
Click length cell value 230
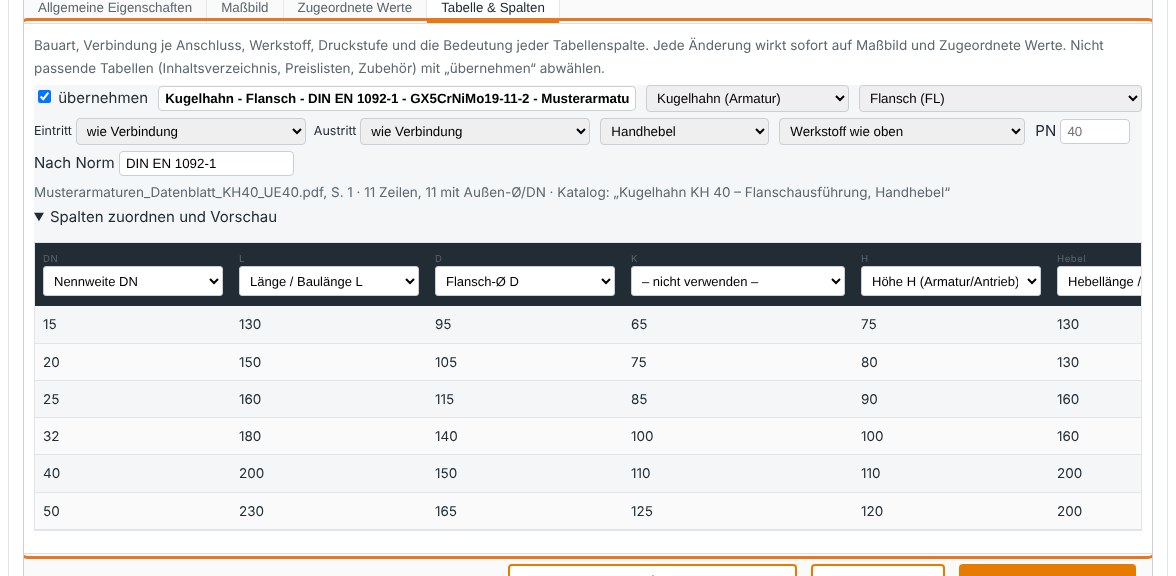pos(251,512)
